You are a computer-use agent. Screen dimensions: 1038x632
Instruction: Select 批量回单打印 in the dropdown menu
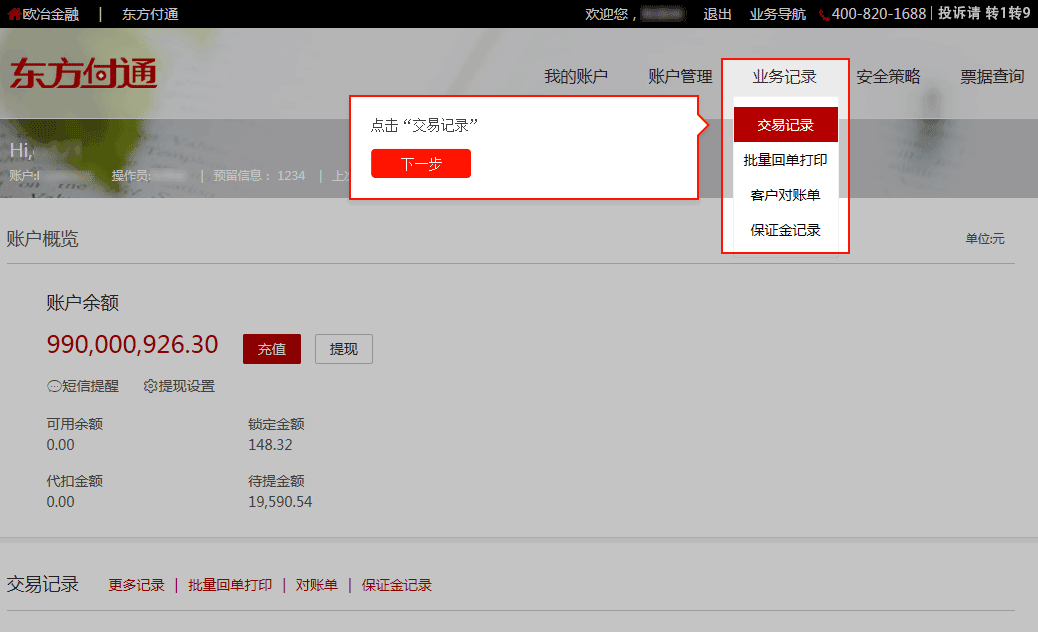click(x=786, y=160)
